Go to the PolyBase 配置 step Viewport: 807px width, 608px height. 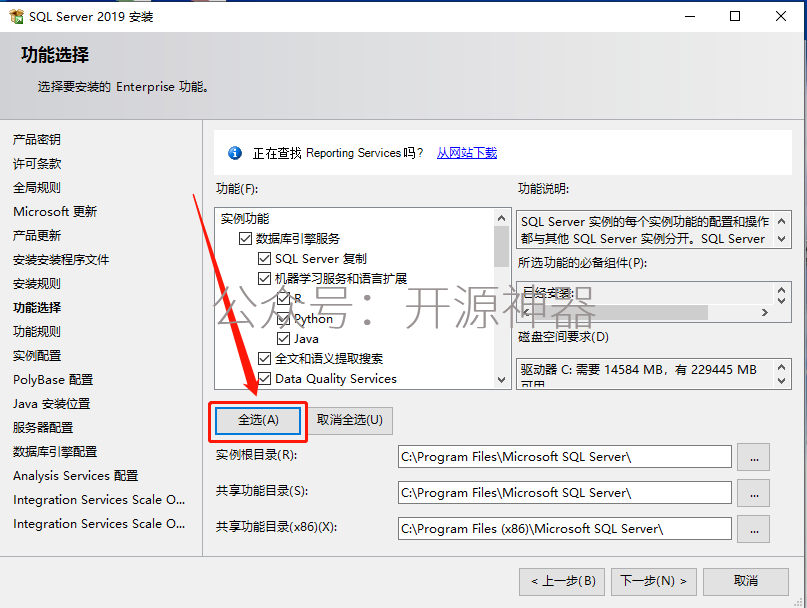53,380
